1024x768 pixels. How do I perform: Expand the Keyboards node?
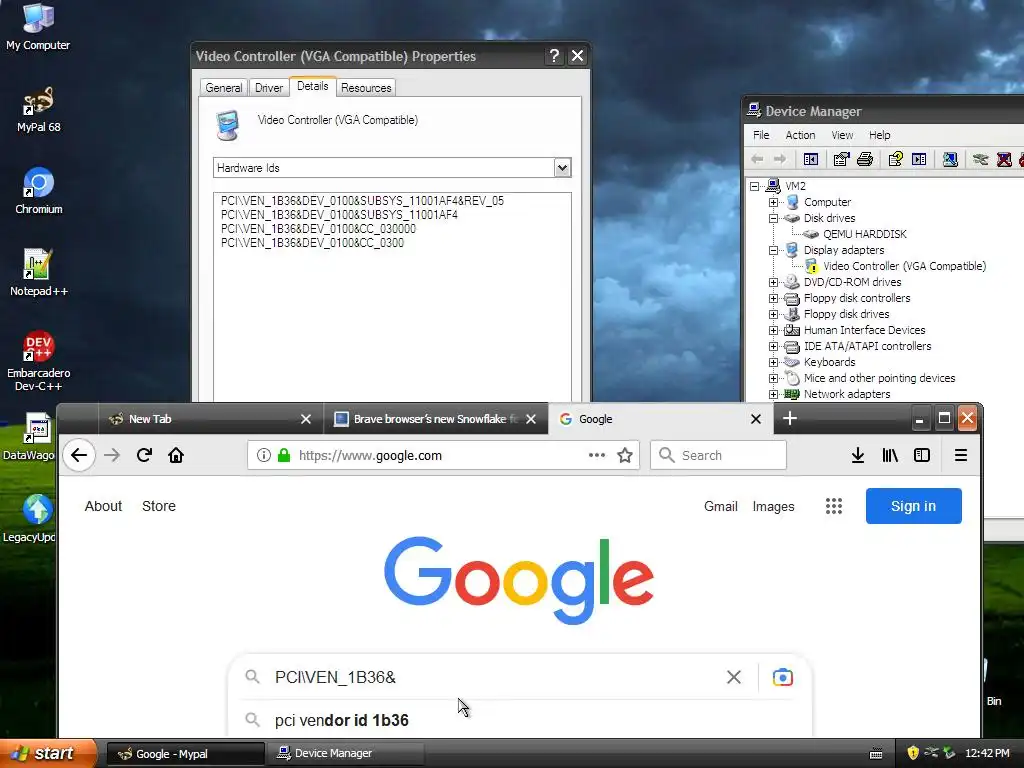click(773, 362)
